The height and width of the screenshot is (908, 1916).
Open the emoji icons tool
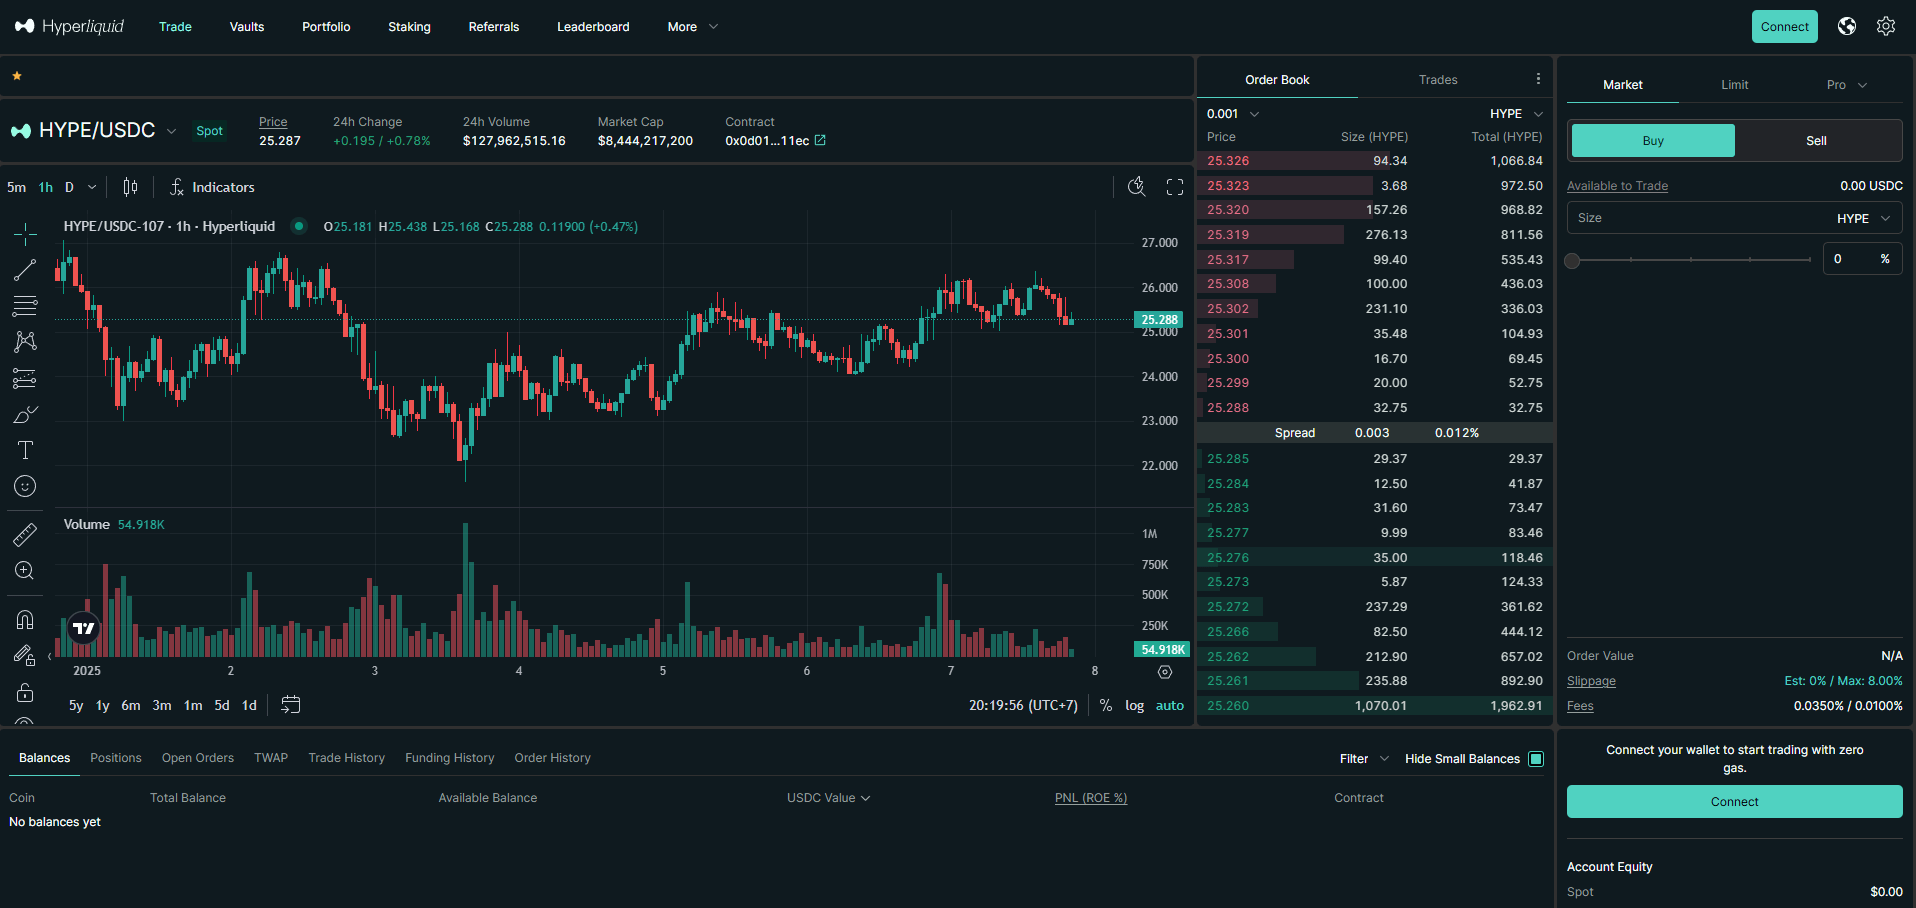25,486
